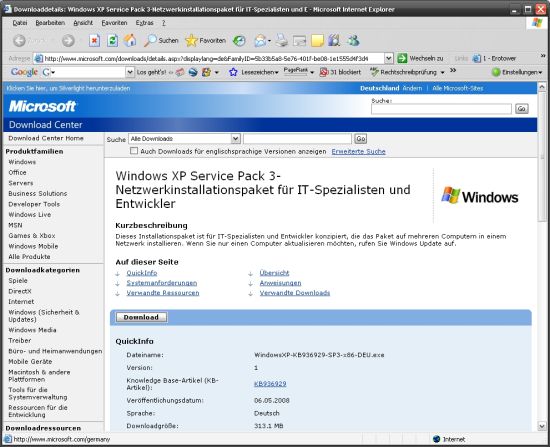Click the 1 - Erotower links bar item
The width and height of the screenshot is (550, 447).
click(x=494, y=58)
